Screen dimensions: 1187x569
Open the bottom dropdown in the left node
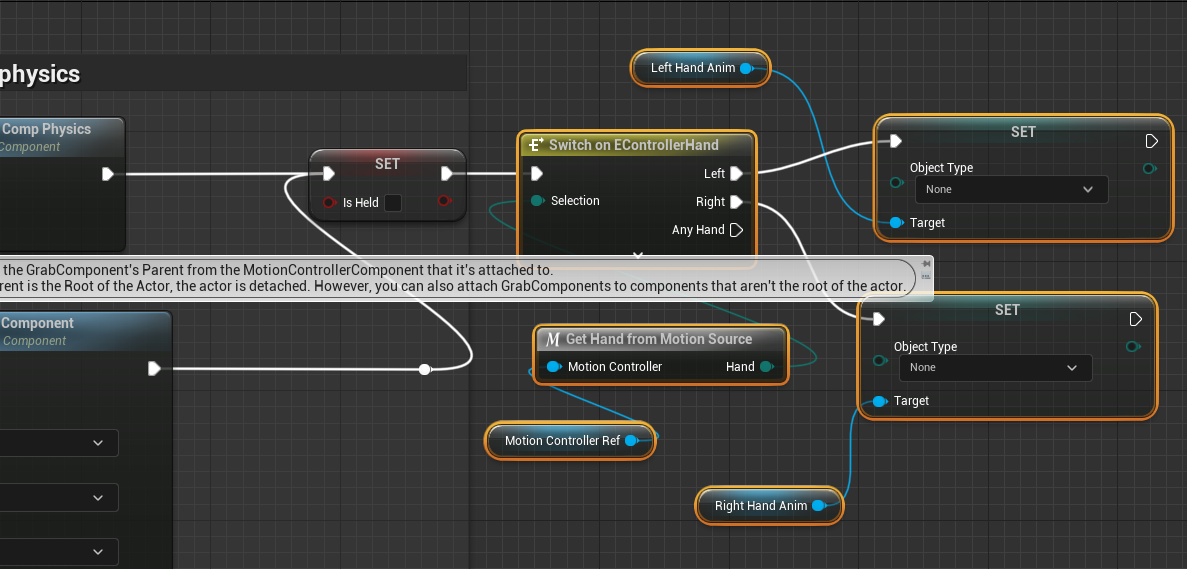pos(59,552)
